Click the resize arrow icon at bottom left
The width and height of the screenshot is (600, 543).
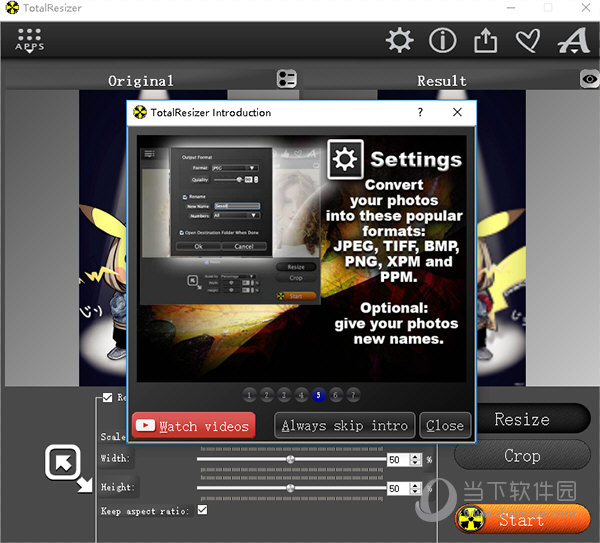coord(68,468)
